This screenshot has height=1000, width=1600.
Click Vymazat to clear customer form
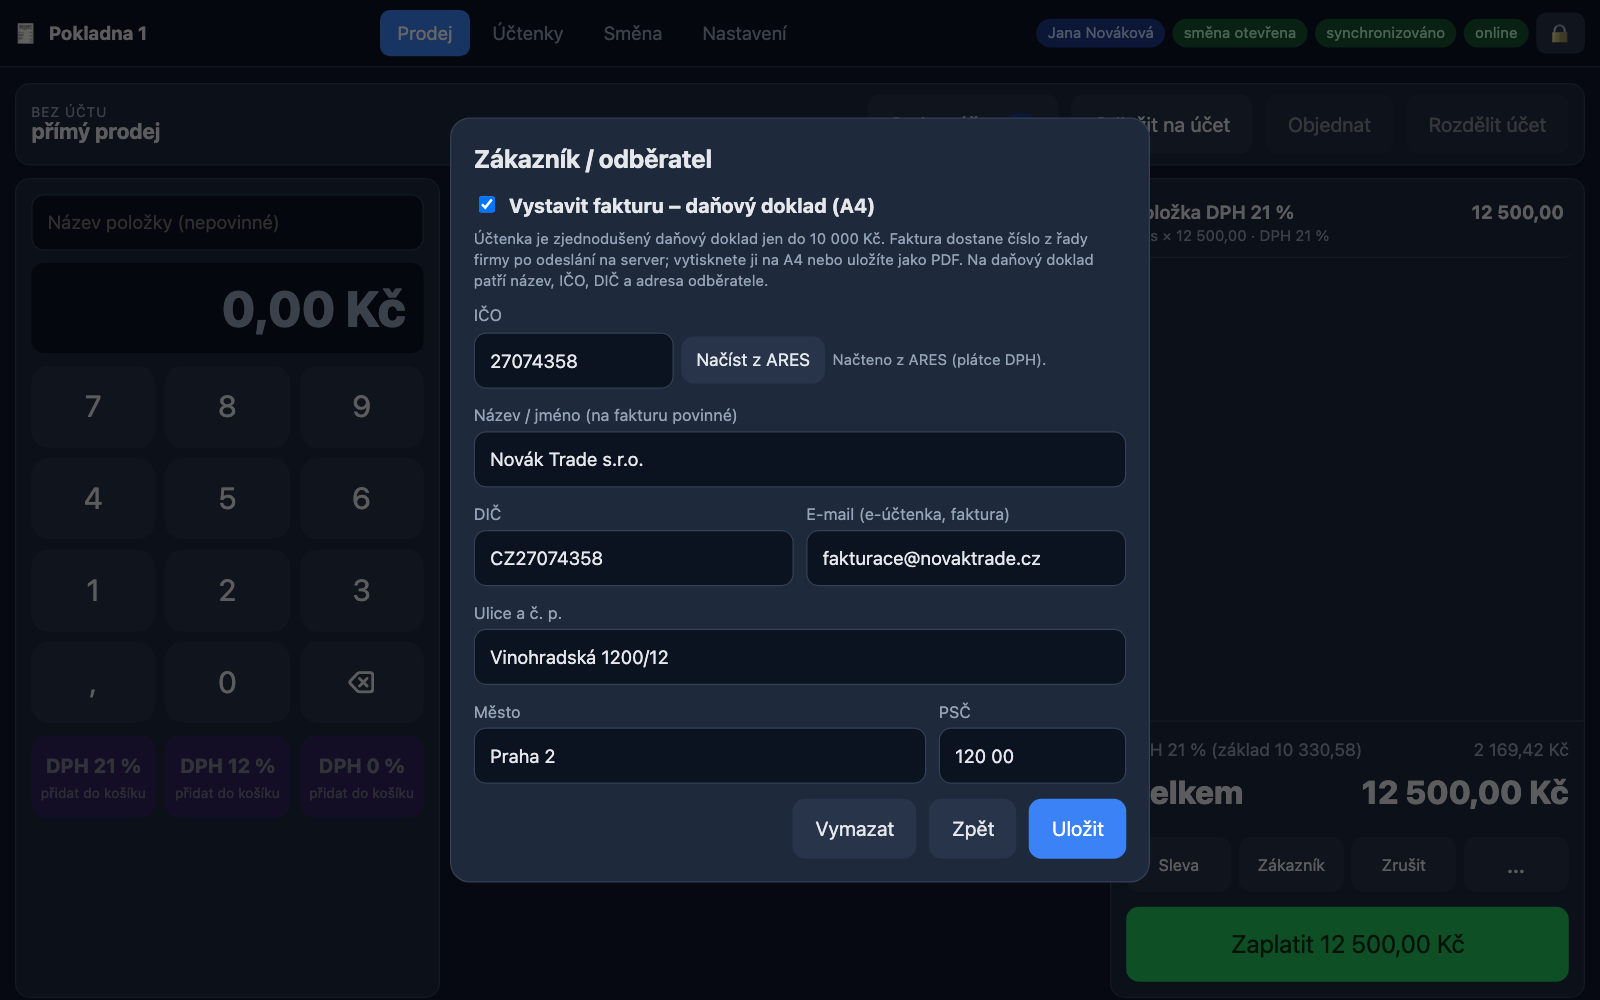click(854, 829)
